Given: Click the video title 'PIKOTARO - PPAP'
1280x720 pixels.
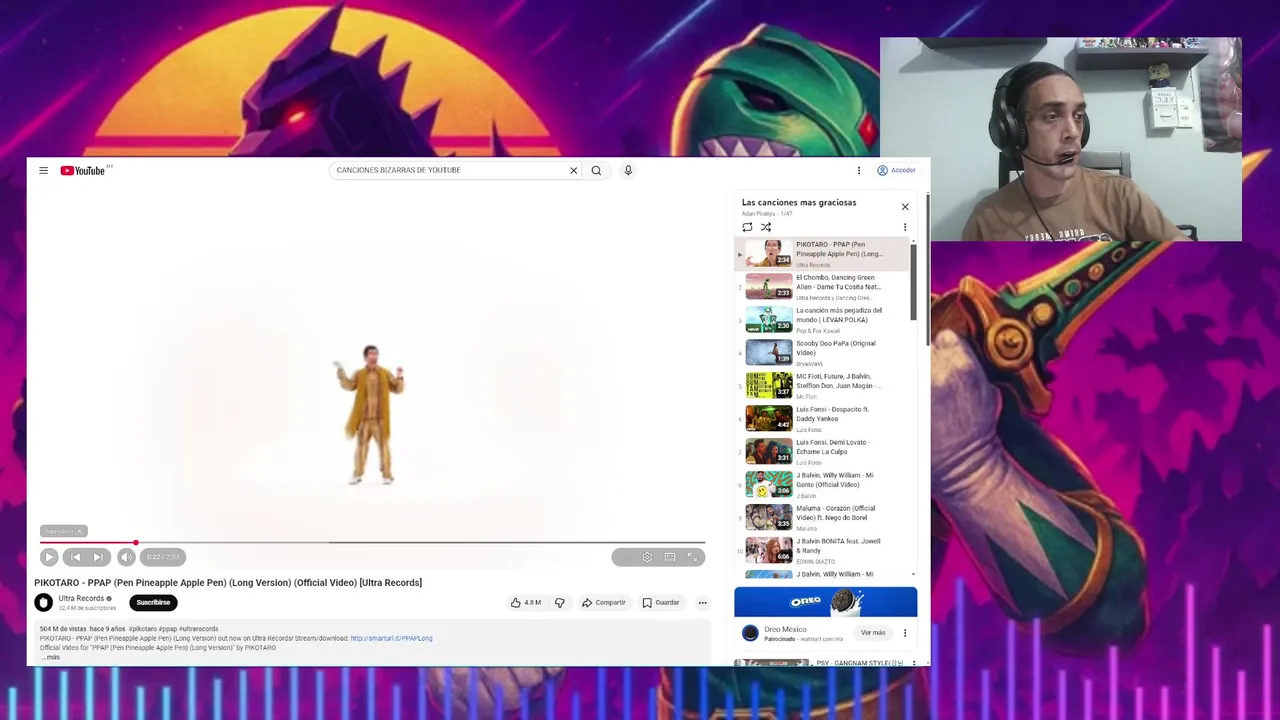Looking at the screenshot, I should (x=228, y=583).
